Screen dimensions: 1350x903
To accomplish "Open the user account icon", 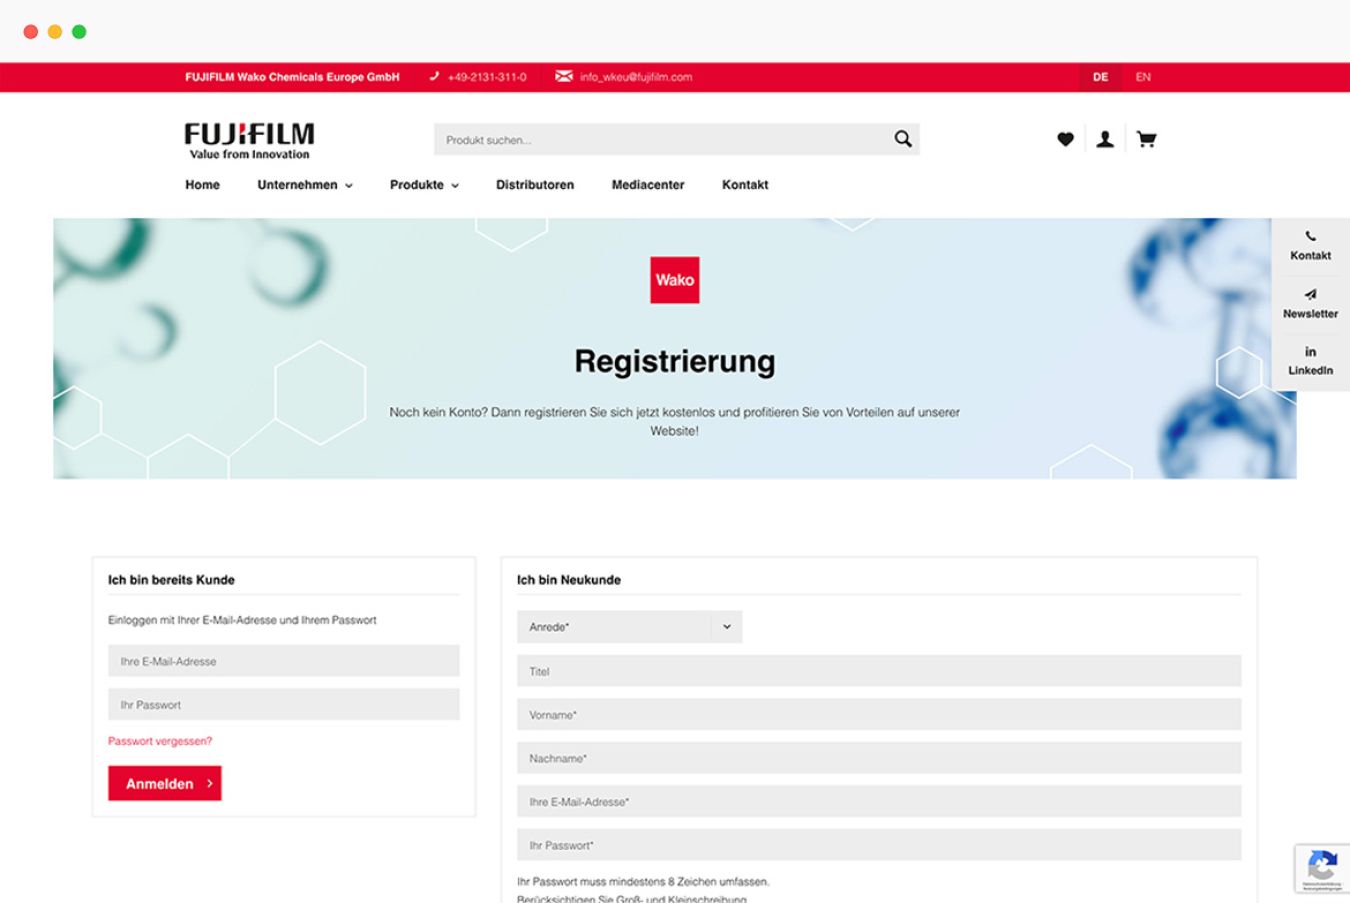I will 1105,139.
